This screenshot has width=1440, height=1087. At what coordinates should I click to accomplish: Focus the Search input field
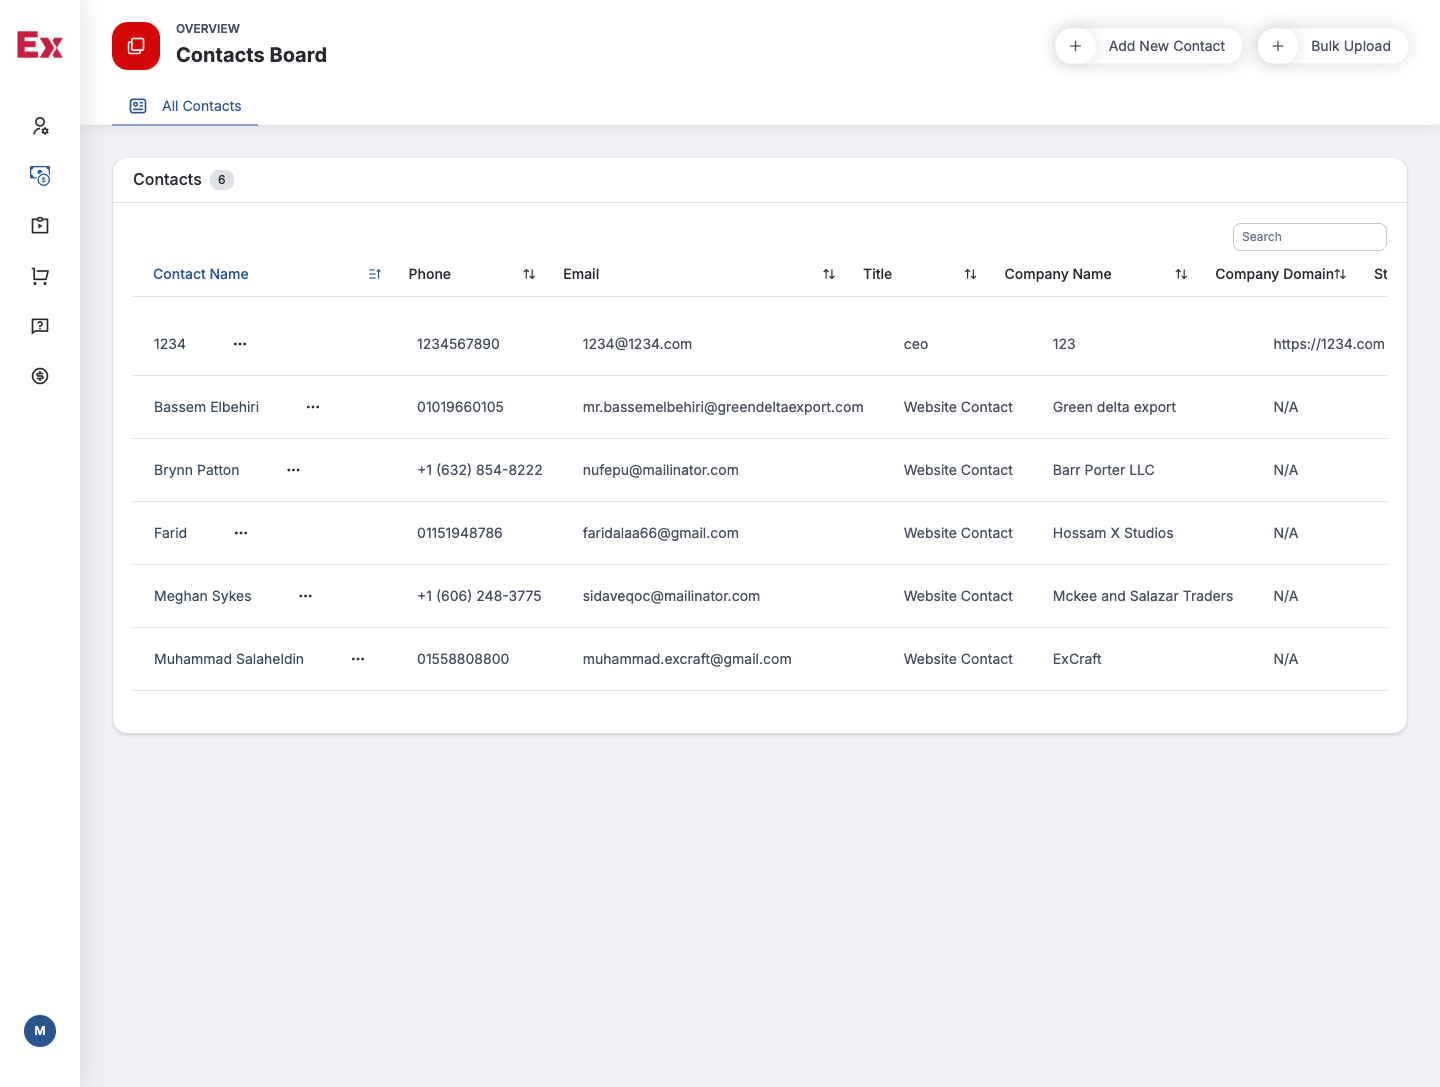(x=1309, y=237)
